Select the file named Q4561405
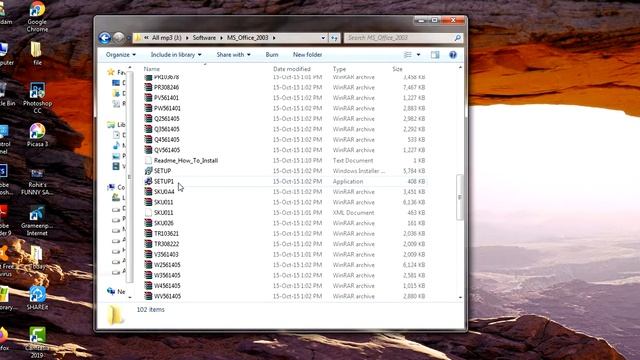Viewport: 640px width, 360px height. [x=167, y=140]
